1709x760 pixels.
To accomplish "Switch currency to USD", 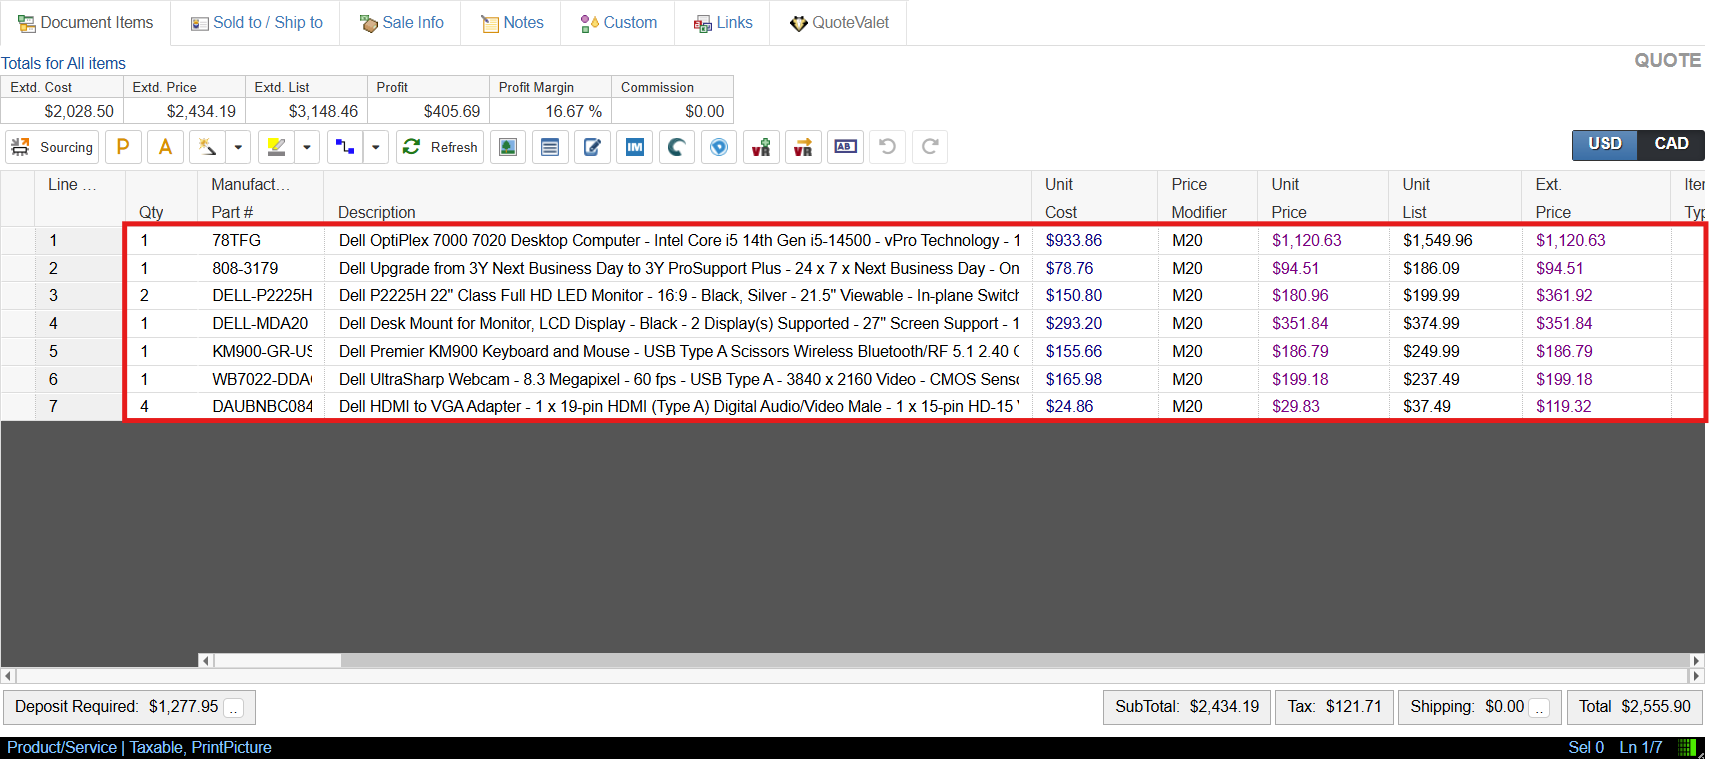I will [x=1604, y=144].
